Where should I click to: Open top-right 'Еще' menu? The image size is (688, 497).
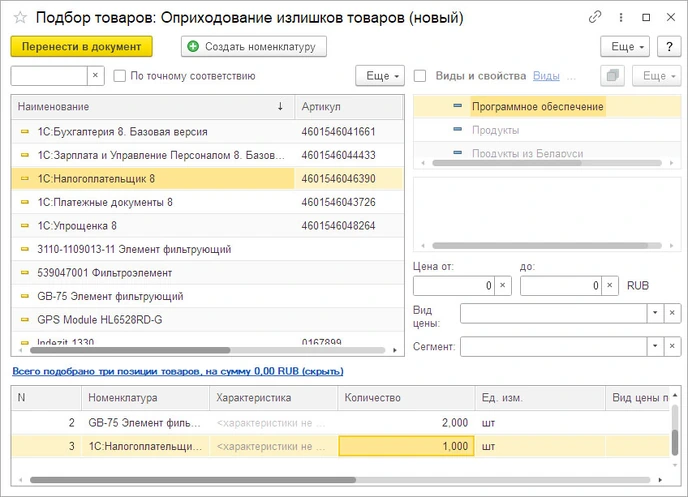pyautogui.click(x=628, y=46)
